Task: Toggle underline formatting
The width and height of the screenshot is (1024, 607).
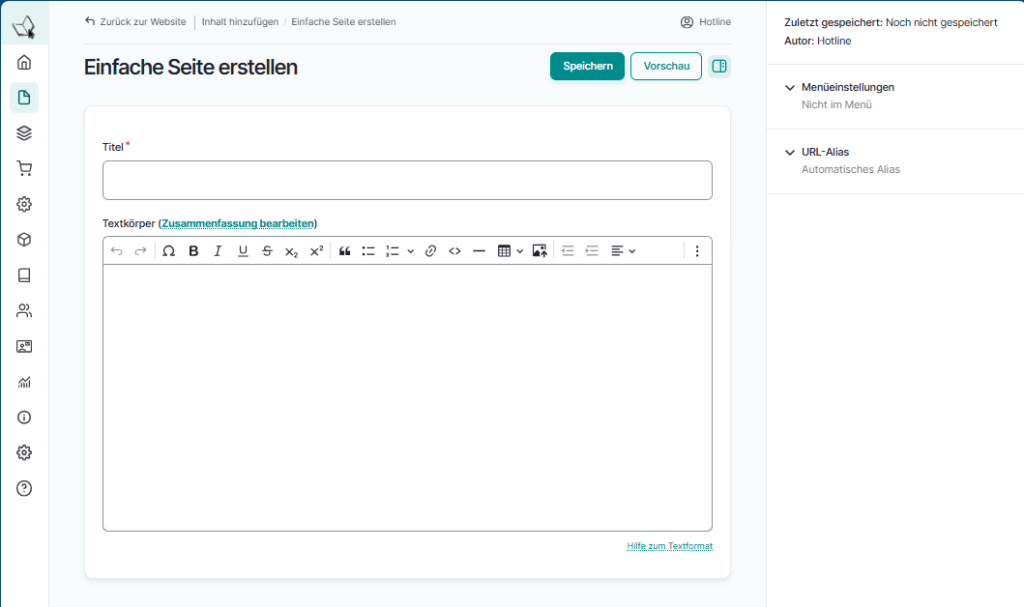Action: 243,251
